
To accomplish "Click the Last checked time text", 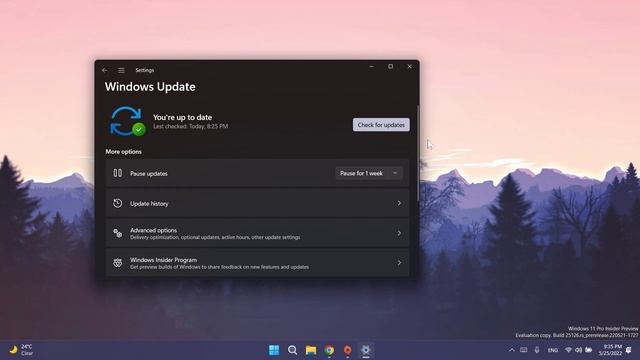I will [x=191, y=127].
